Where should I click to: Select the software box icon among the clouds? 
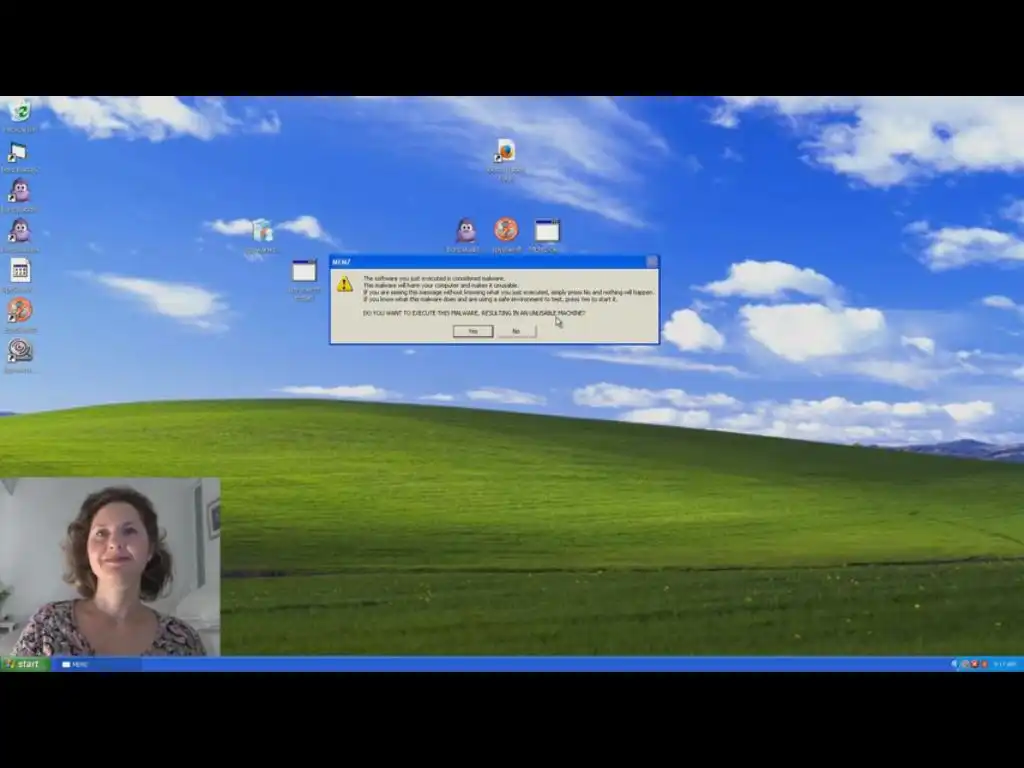point(263,231)
